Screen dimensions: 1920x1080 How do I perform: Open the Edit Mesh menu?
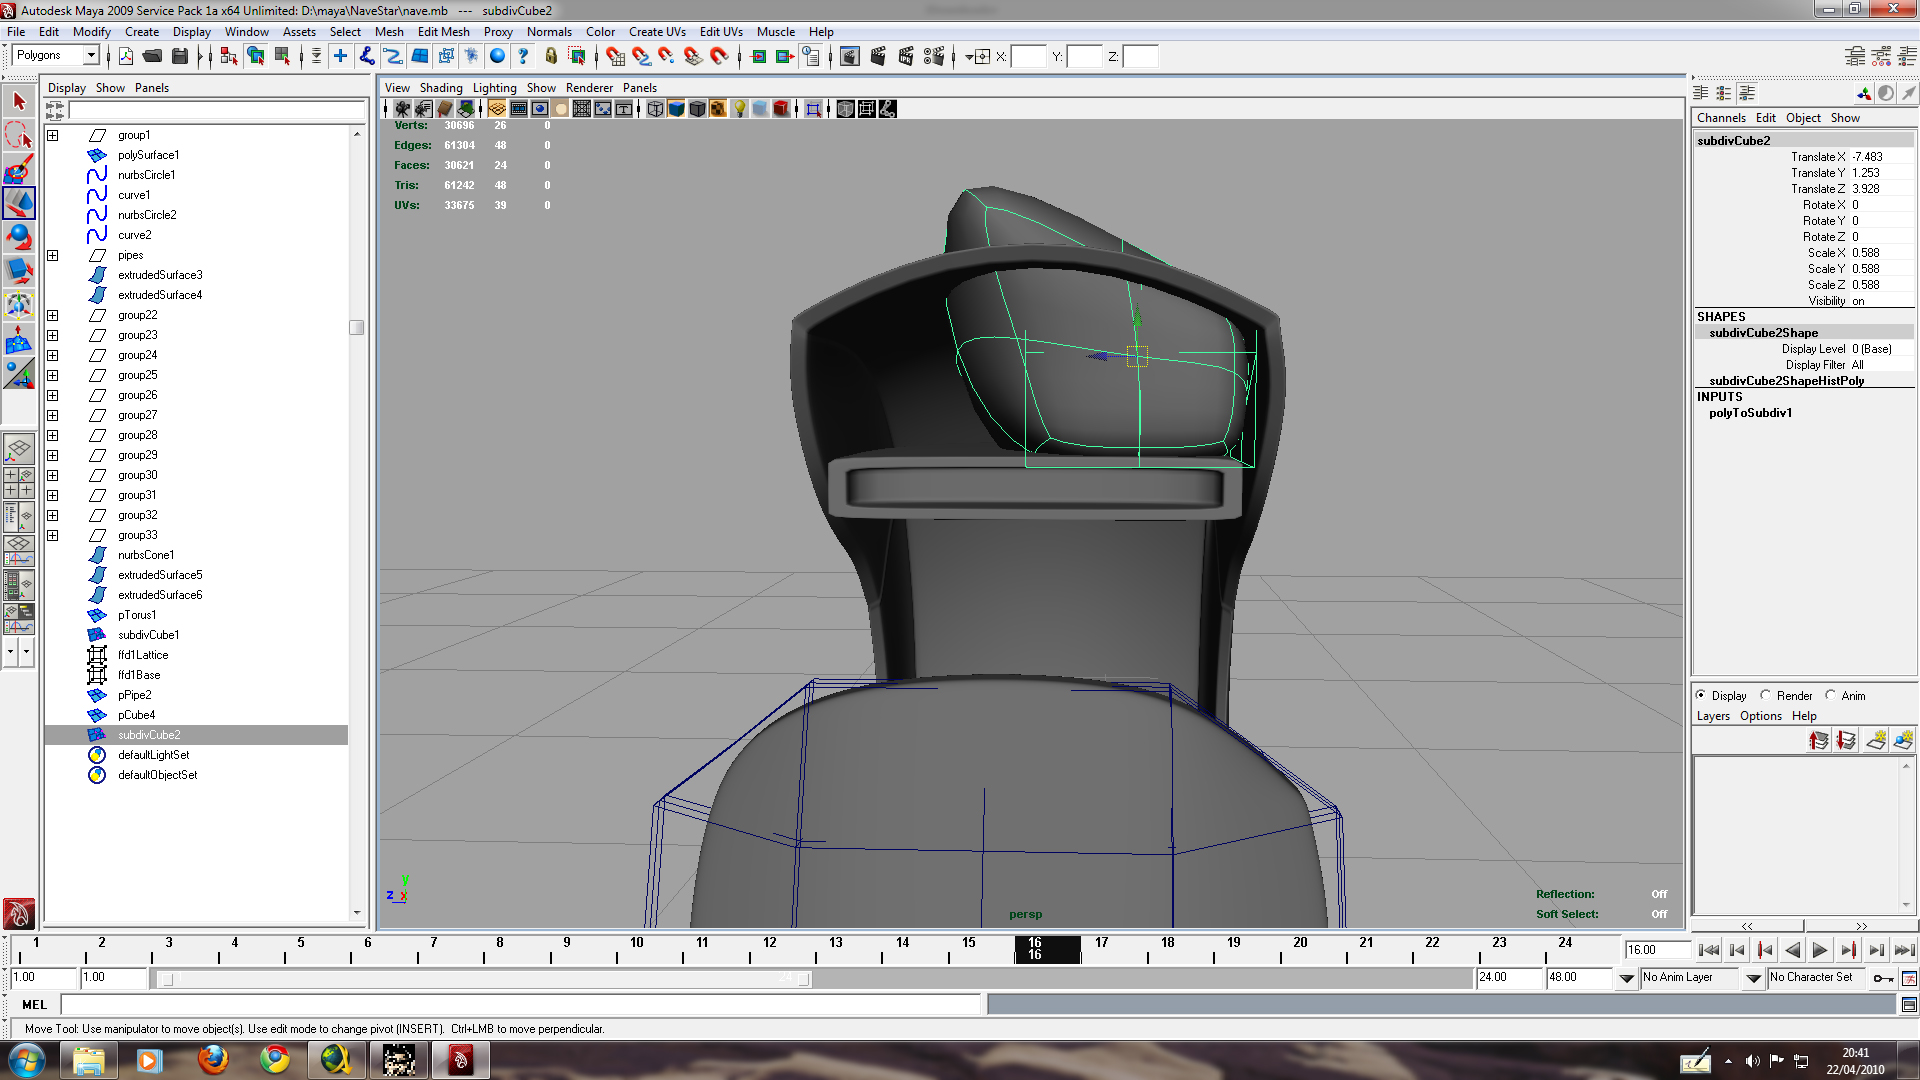point(443,32)
